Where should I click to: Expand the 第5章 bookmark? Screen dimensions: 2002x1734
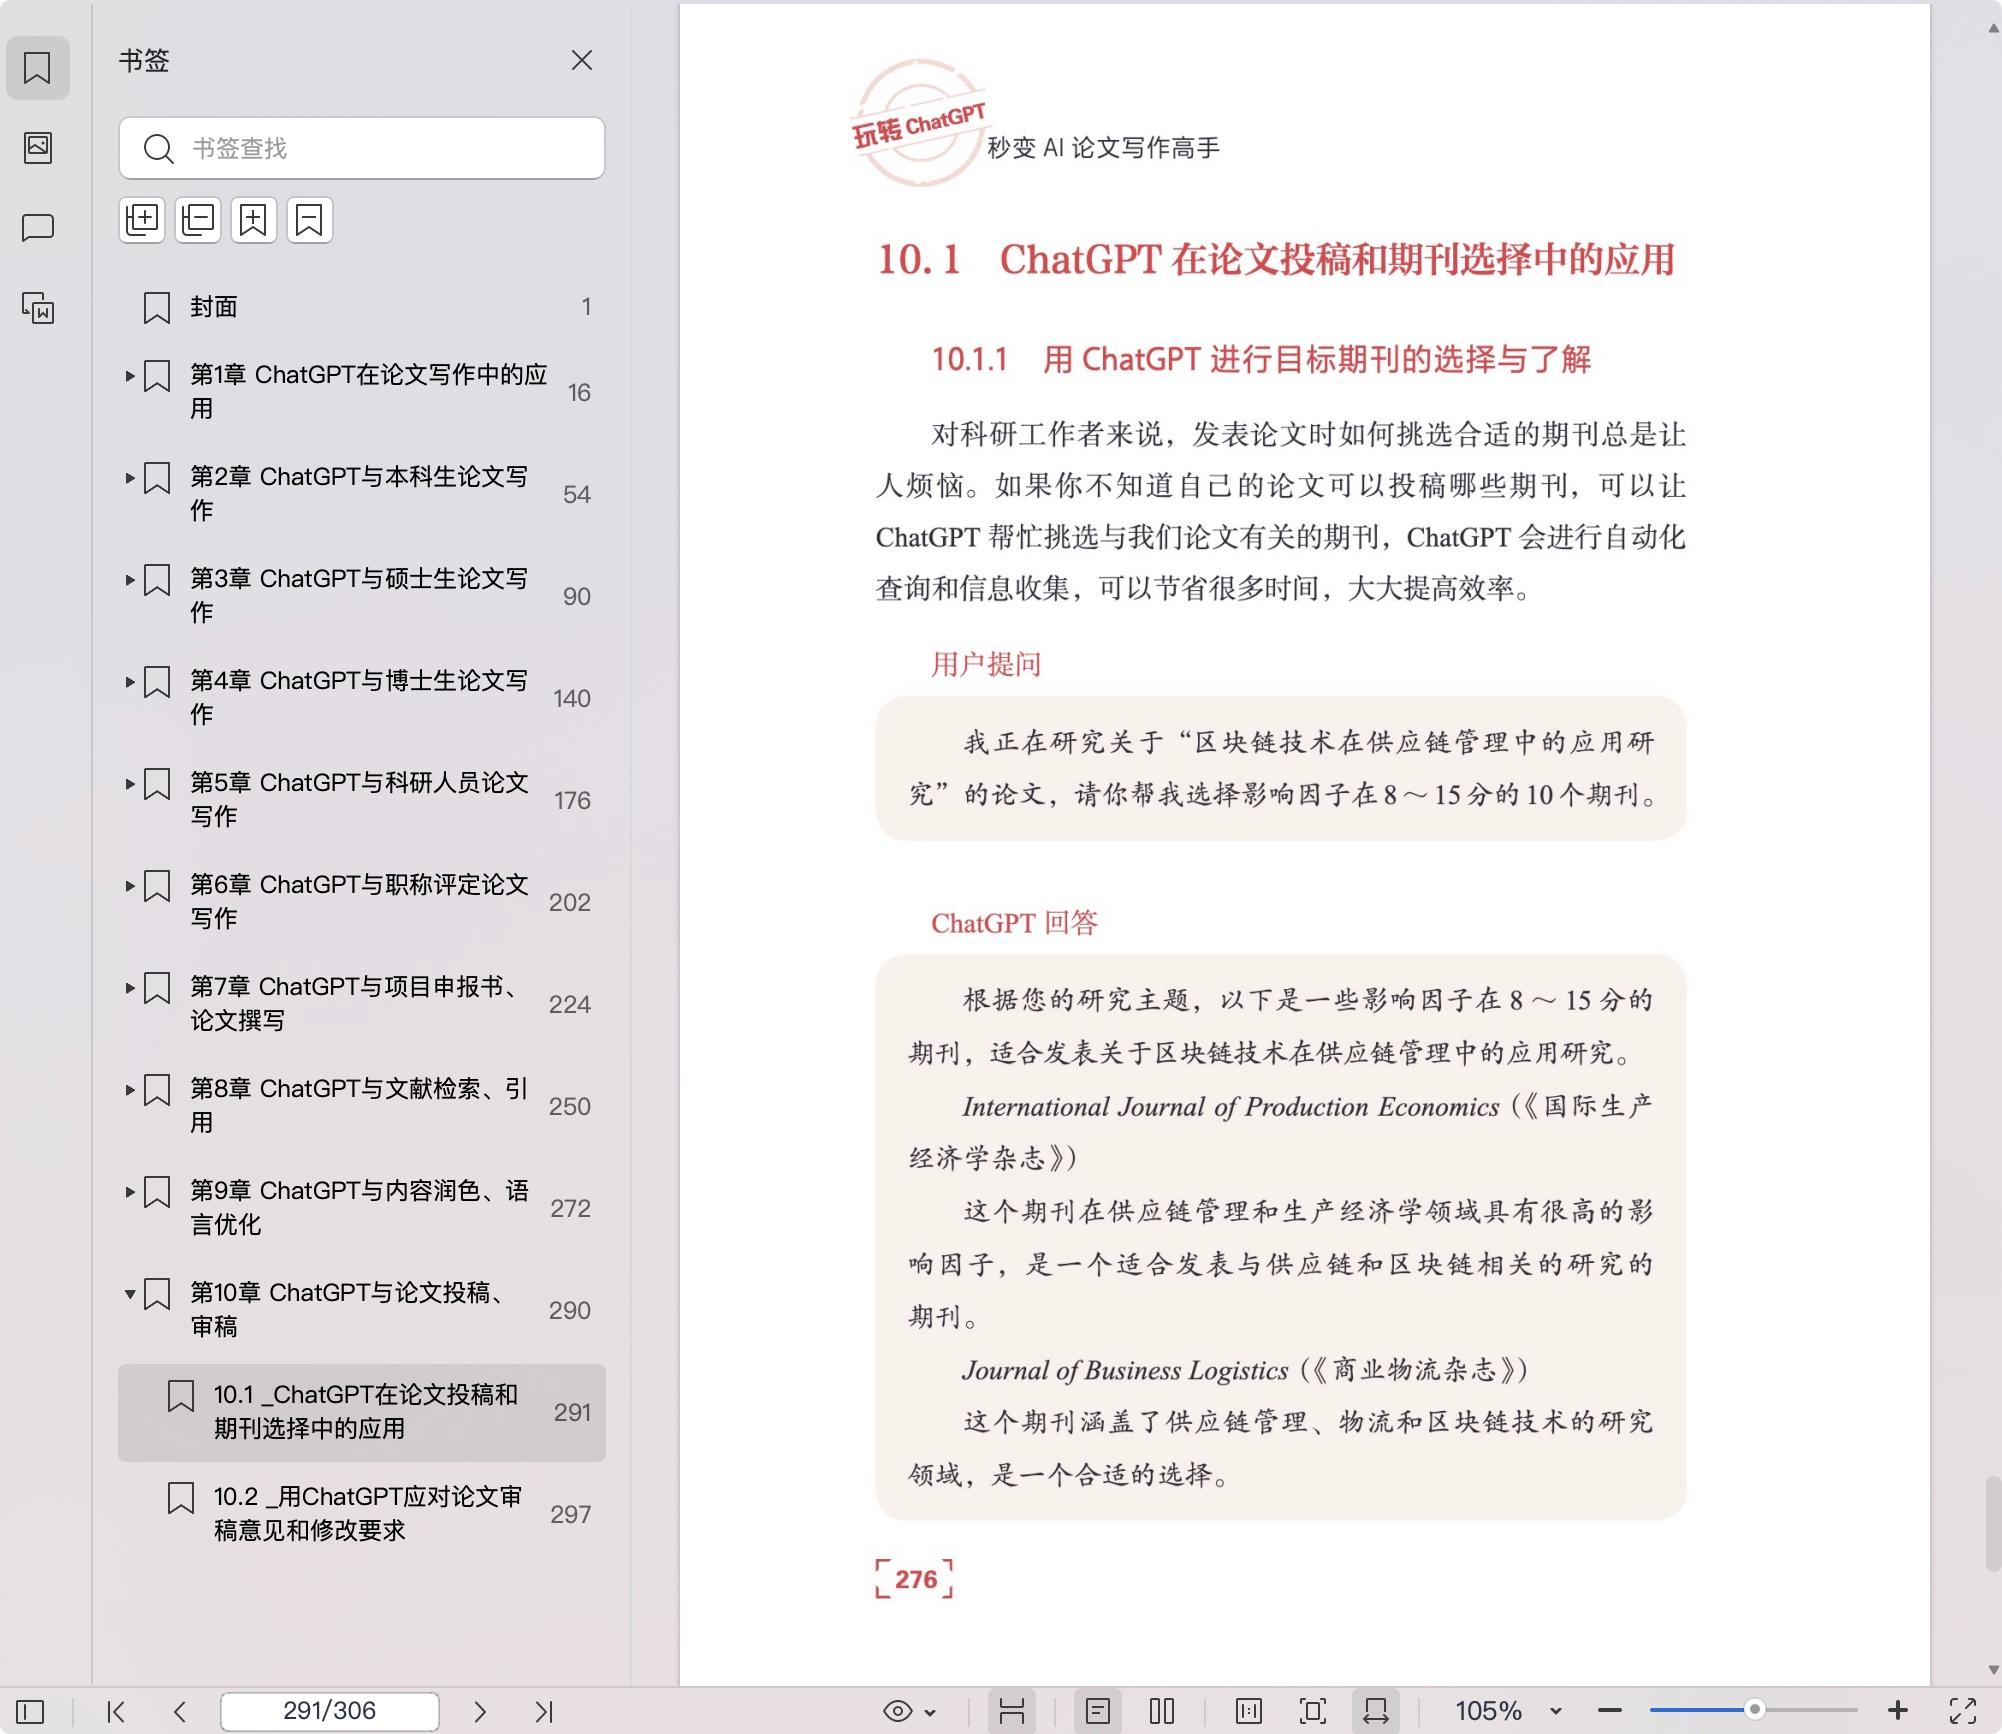(x=130, y=784)
